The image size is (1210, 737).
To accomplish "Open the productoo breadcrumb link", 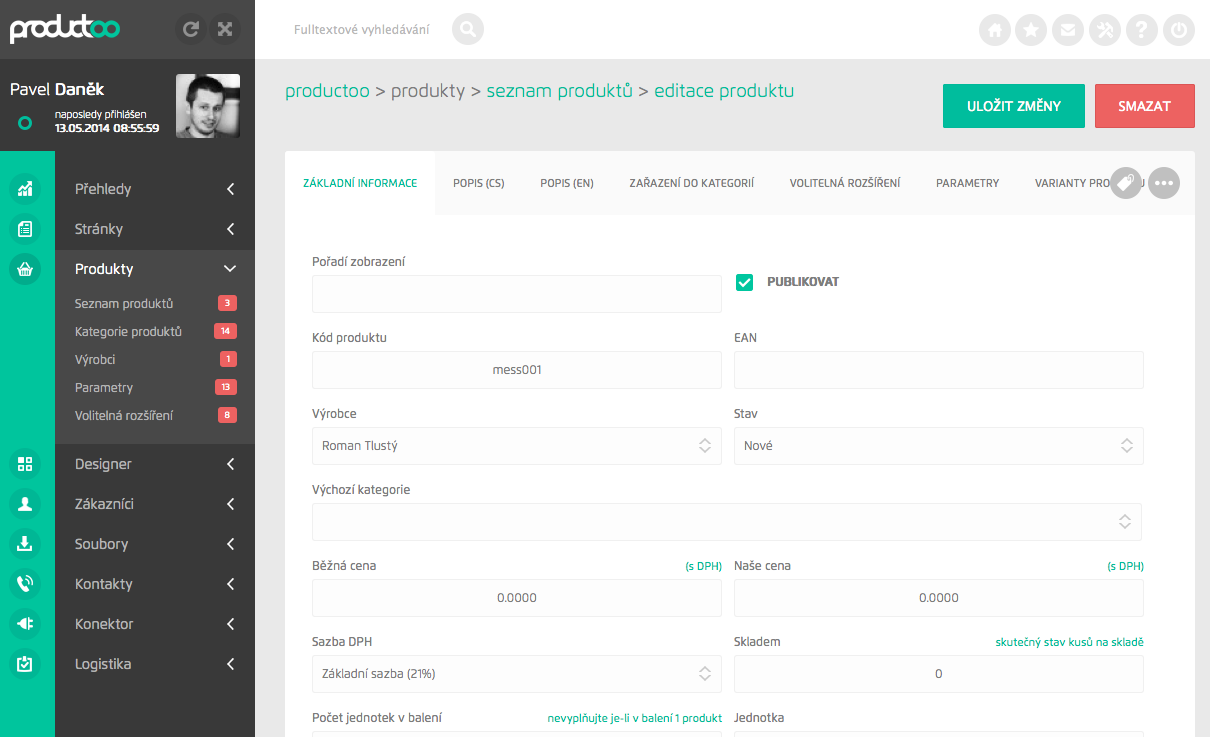I will (x=327, y=91).
